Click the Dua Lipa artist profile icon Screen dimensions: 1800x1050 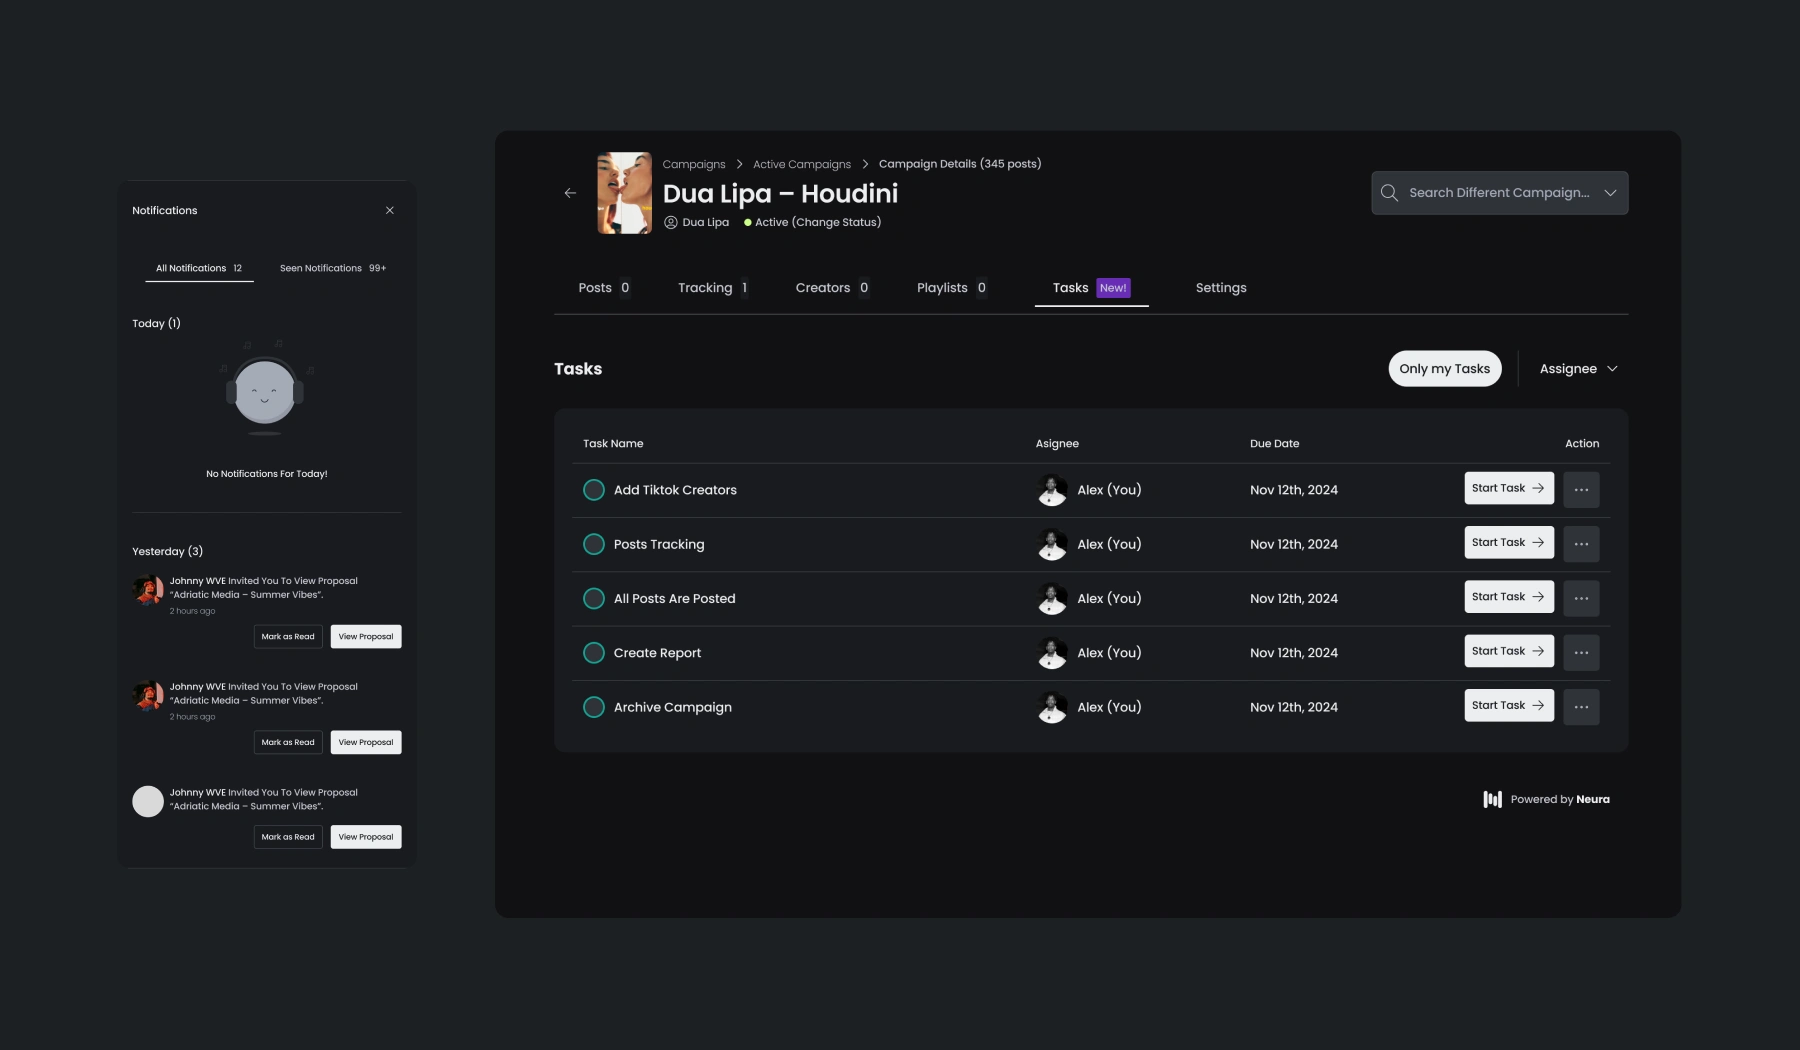tap(671, 222)
